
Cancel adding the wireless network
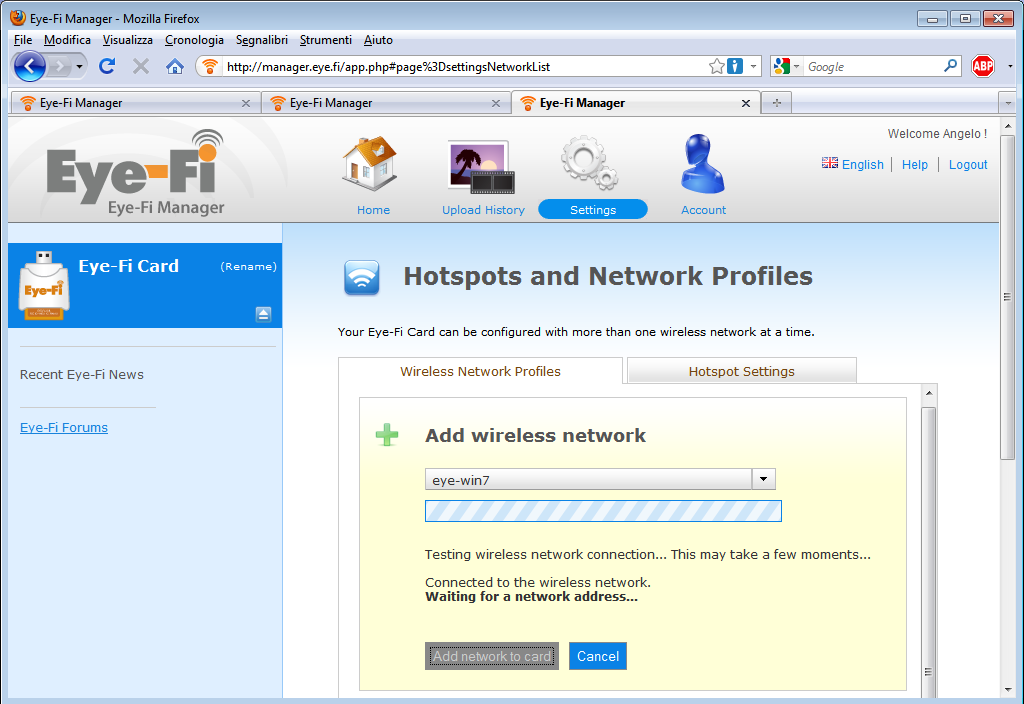[x=598, y=656]
